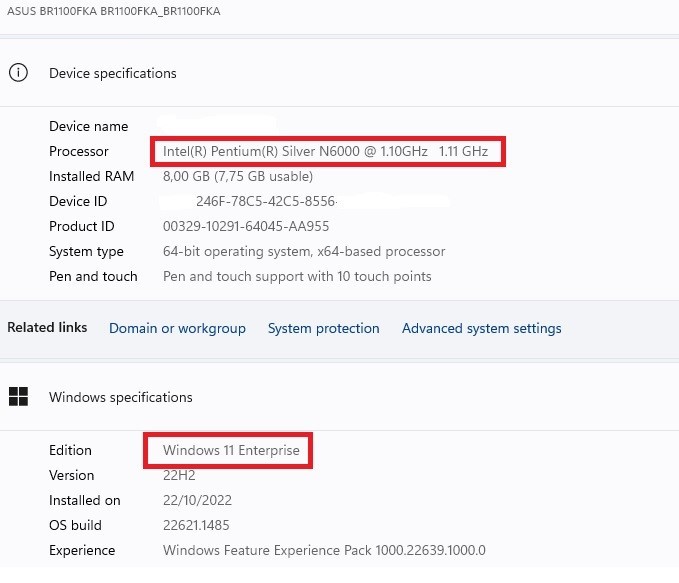Select the Windows 11 Enterprise value
The height and width of the screenshot is (583, 679).
pos(231,450)
